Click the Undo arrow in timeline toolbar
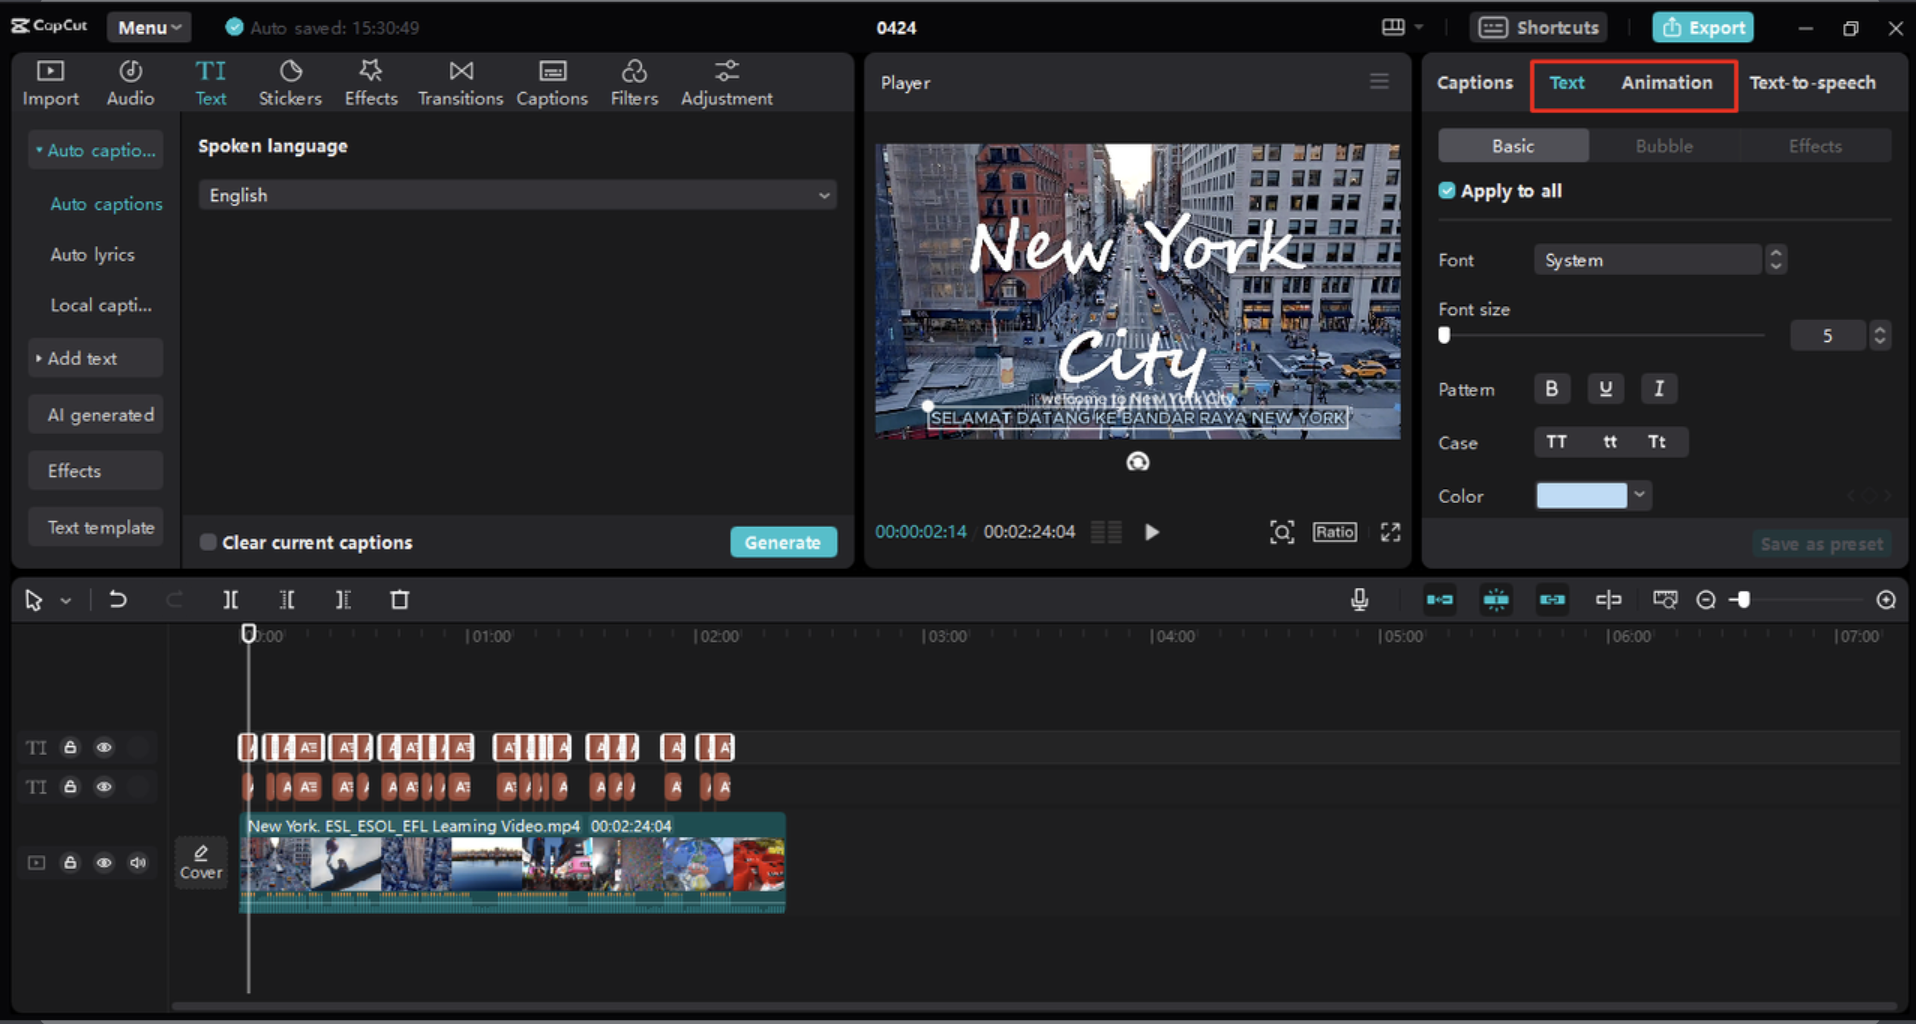This screenshot has width=1916, height=1024. [x=118, y=600]
